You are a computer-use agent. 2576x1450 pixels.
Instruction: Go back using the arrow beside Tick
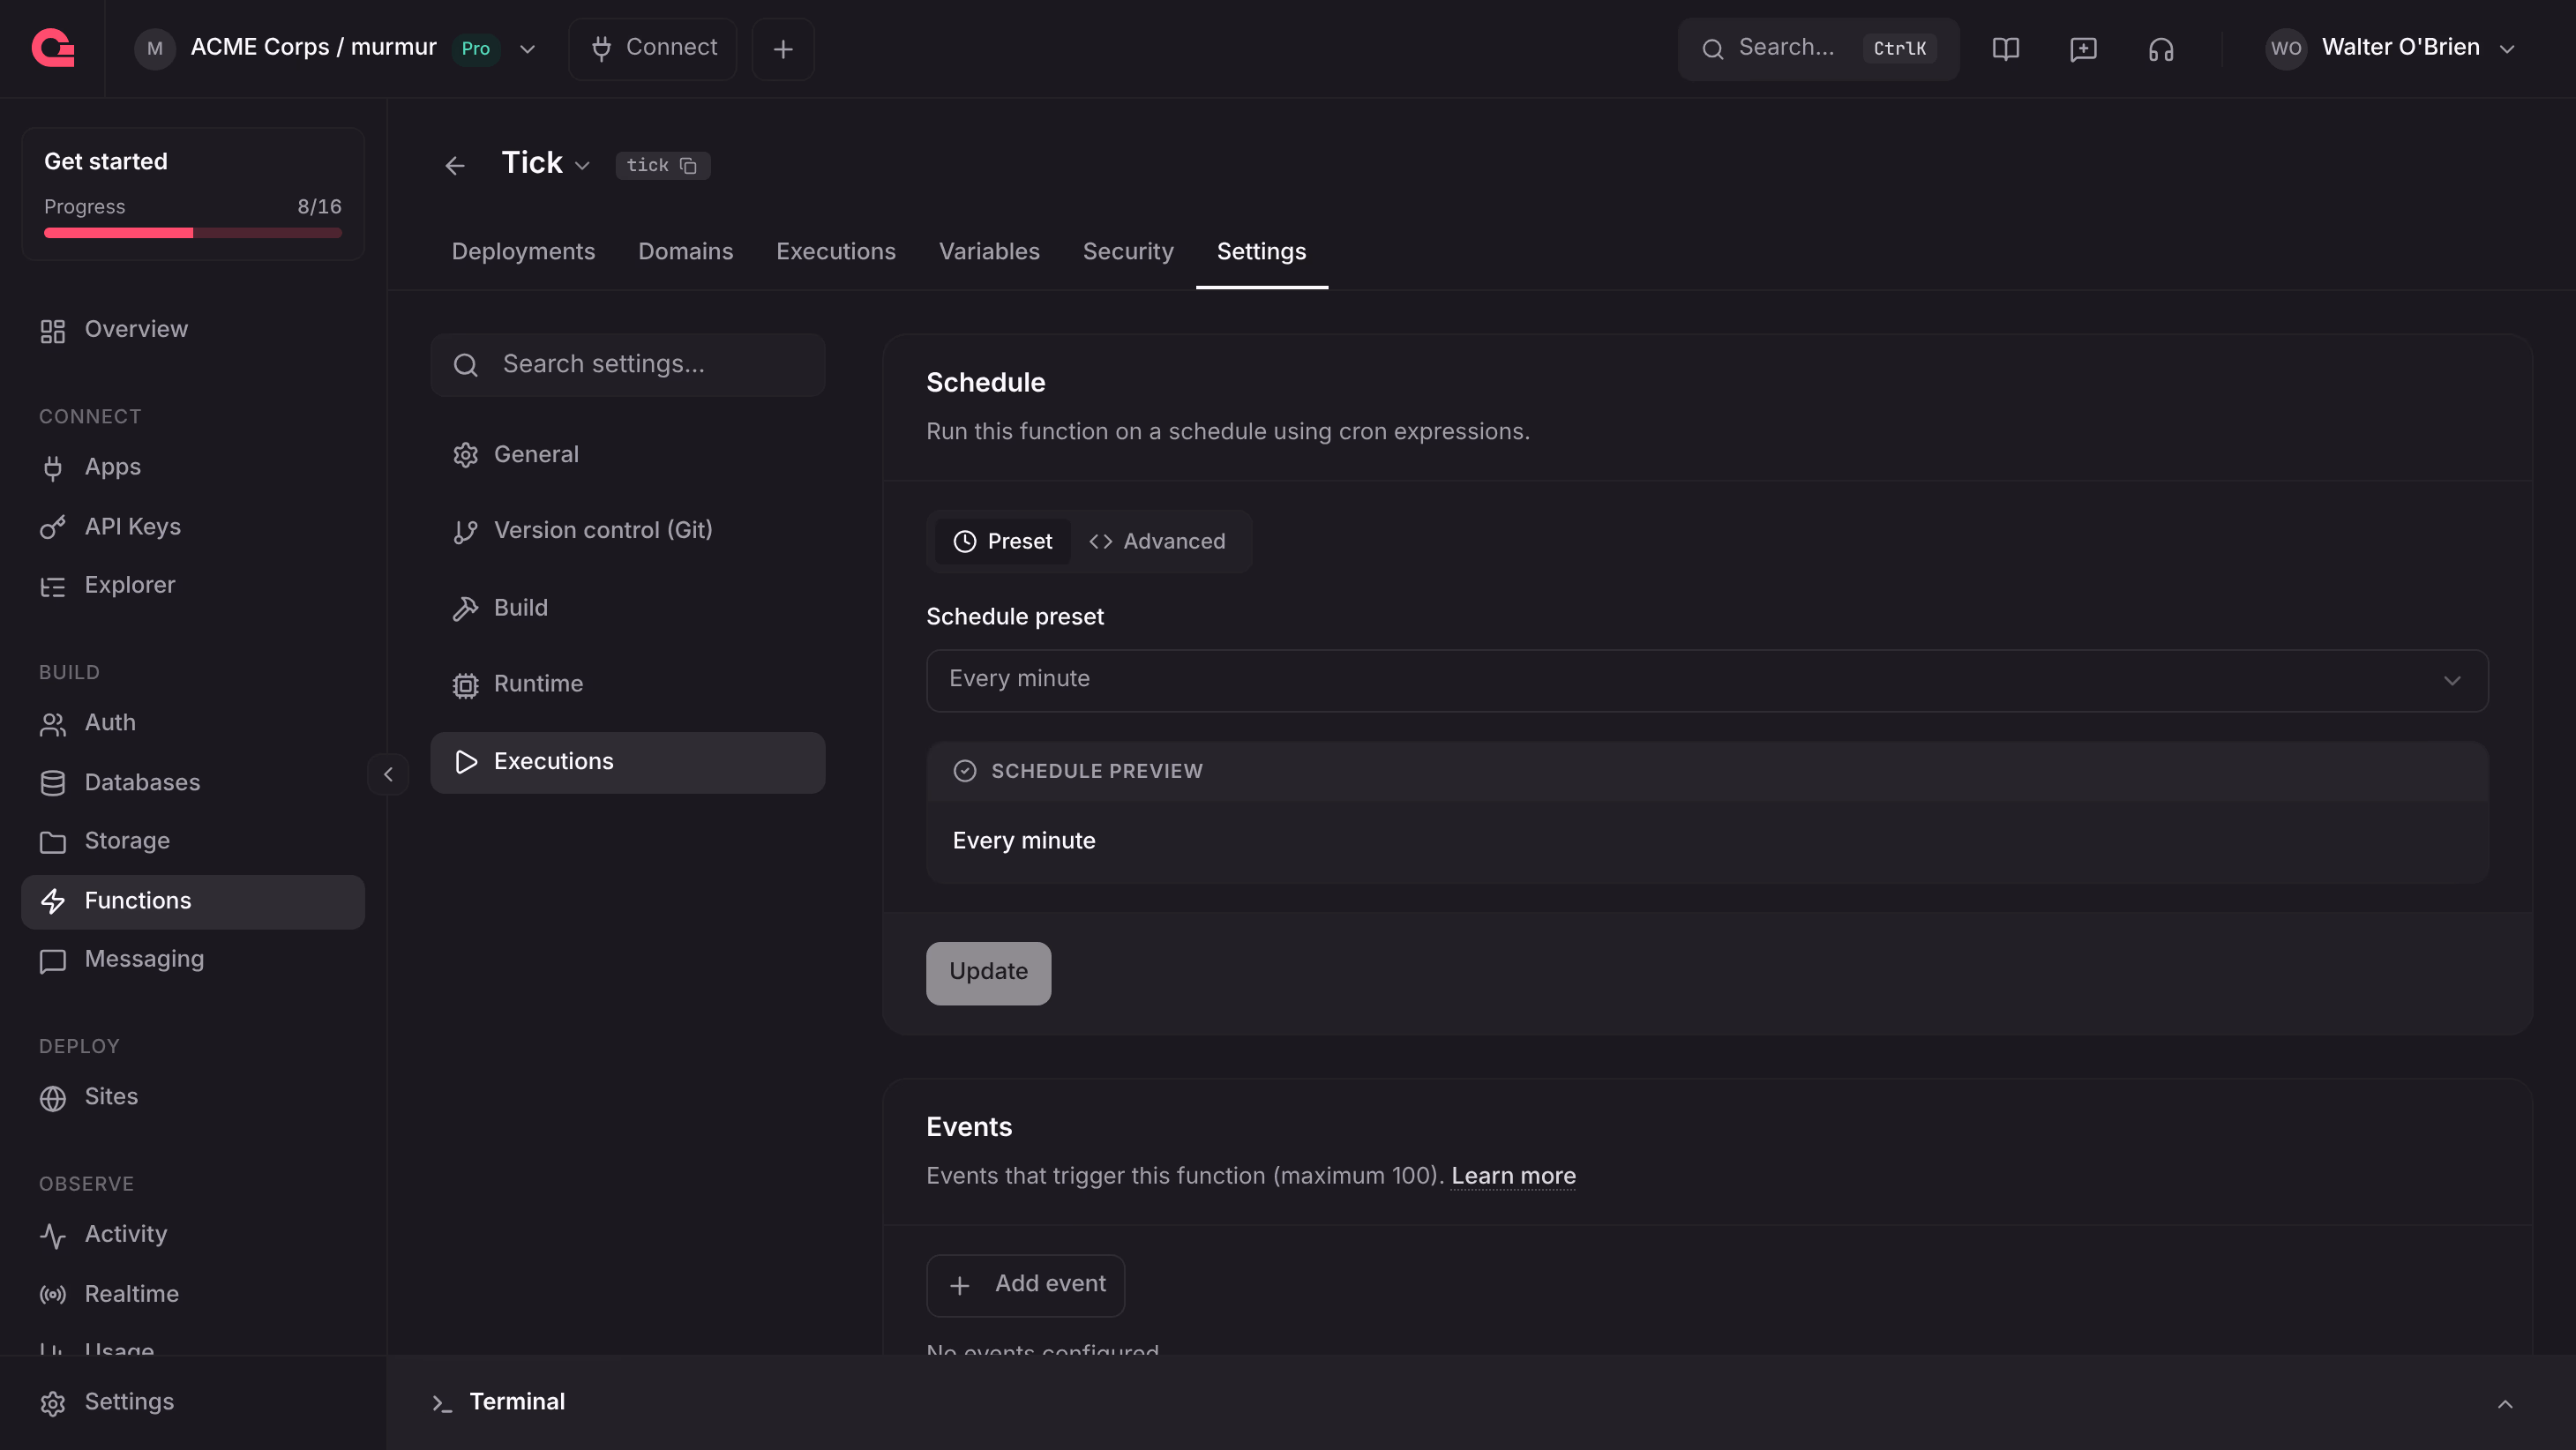[x=455, y=165]
